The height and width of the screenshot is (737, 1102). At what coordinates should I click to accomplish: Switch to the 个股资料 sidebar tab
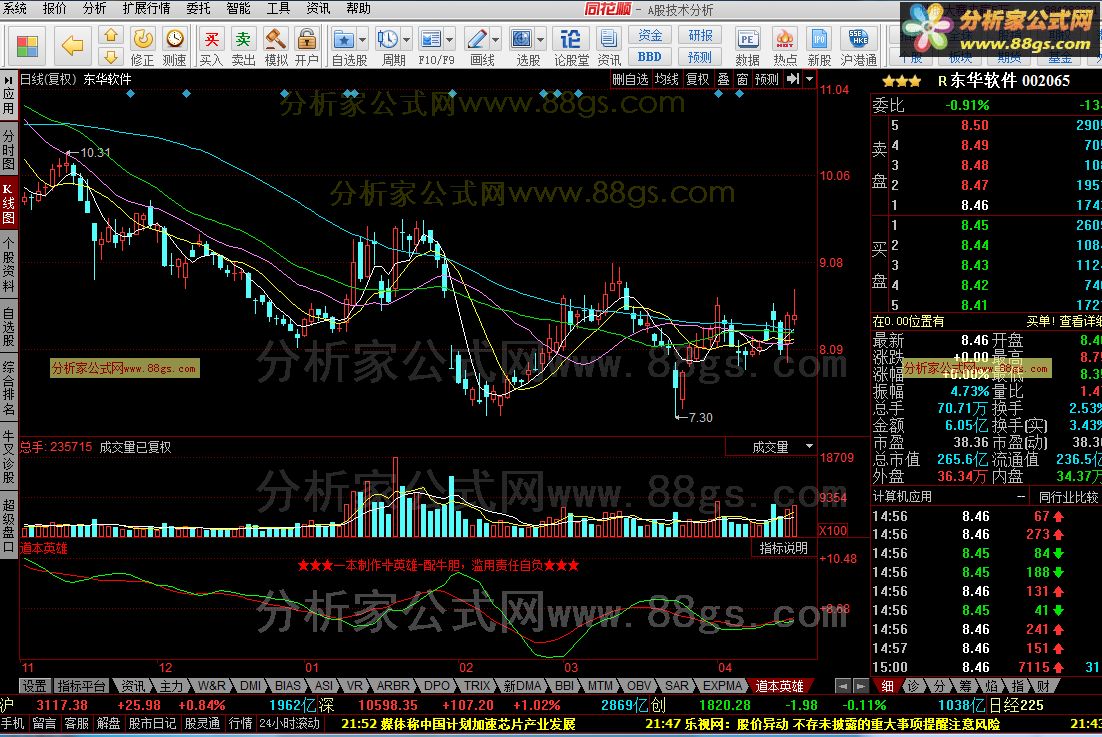point(8,263)
